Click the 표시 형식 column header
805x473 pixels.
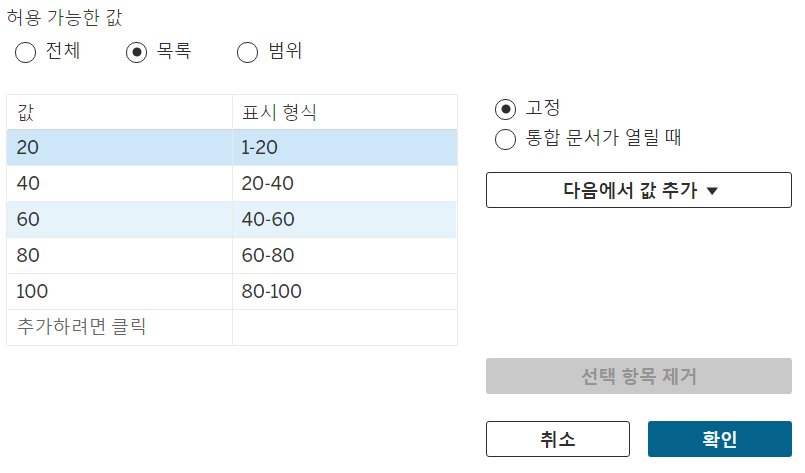[x=345, y=112]
